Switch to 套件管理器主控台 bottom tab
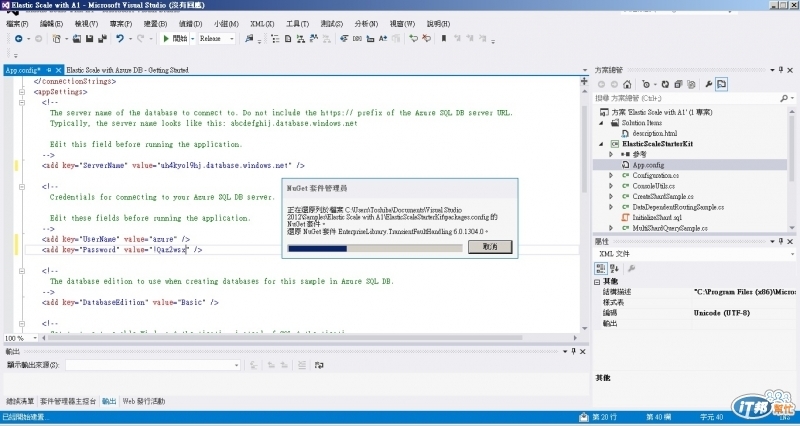 [68, 402]
